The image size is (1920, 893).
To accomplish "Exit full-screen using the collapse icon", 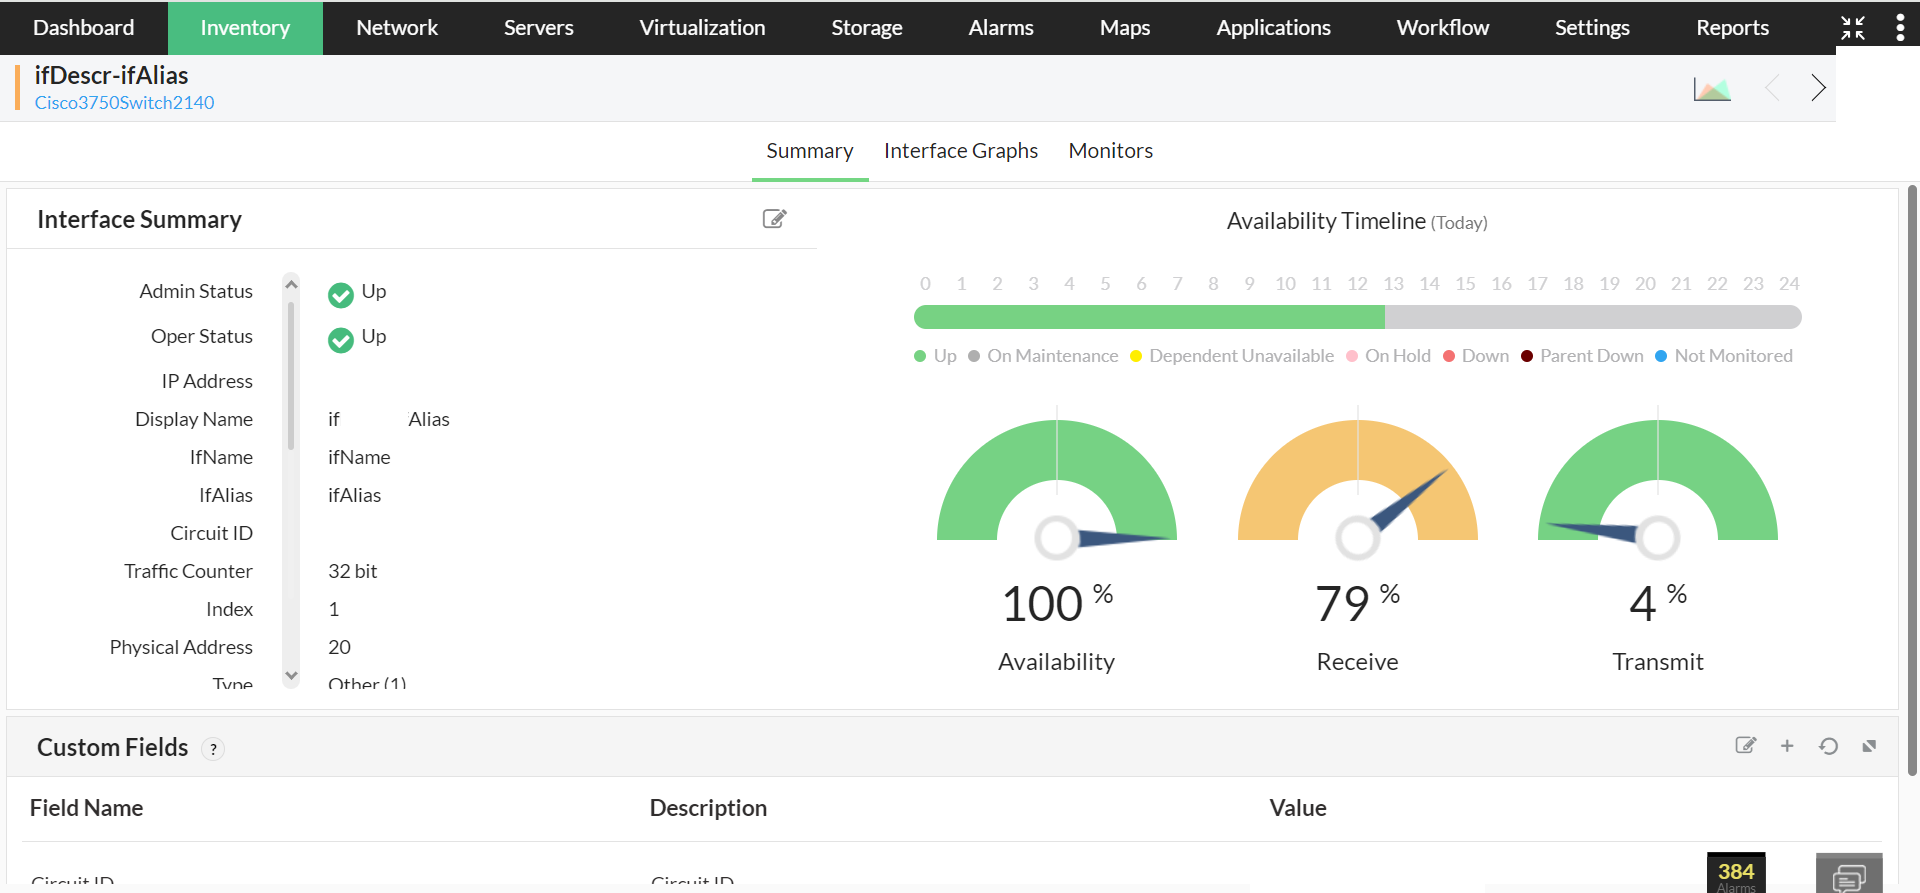I will pos(1853,28).
